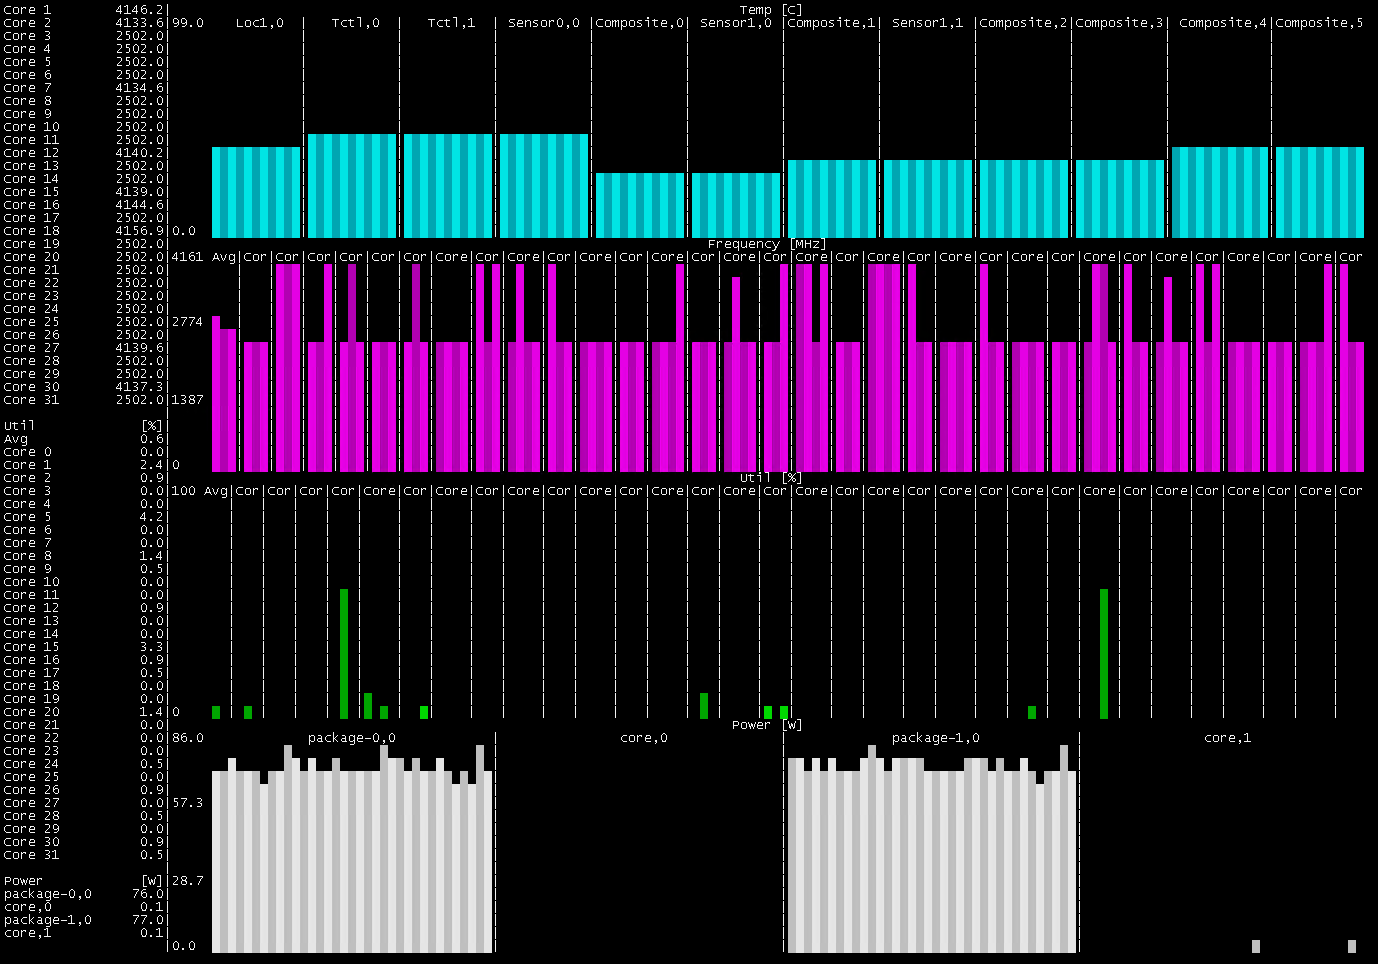Select the package-1,0 power graph header
Screen dimensions: 1378x964
click(x=935, y=738)
